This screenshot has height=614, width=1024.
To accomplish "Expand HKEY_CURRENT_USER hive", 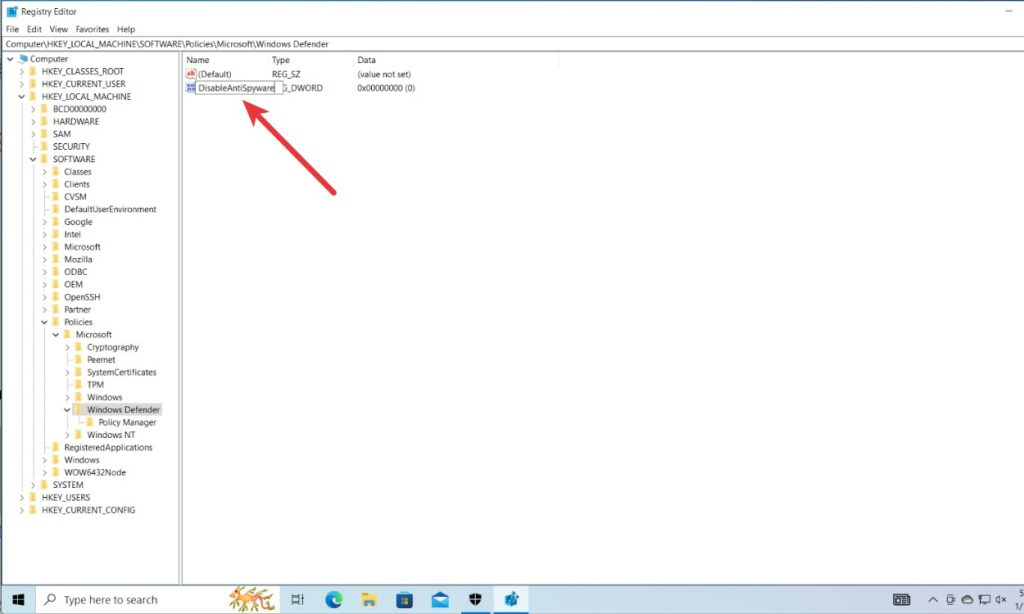I will tap(22, 84).
